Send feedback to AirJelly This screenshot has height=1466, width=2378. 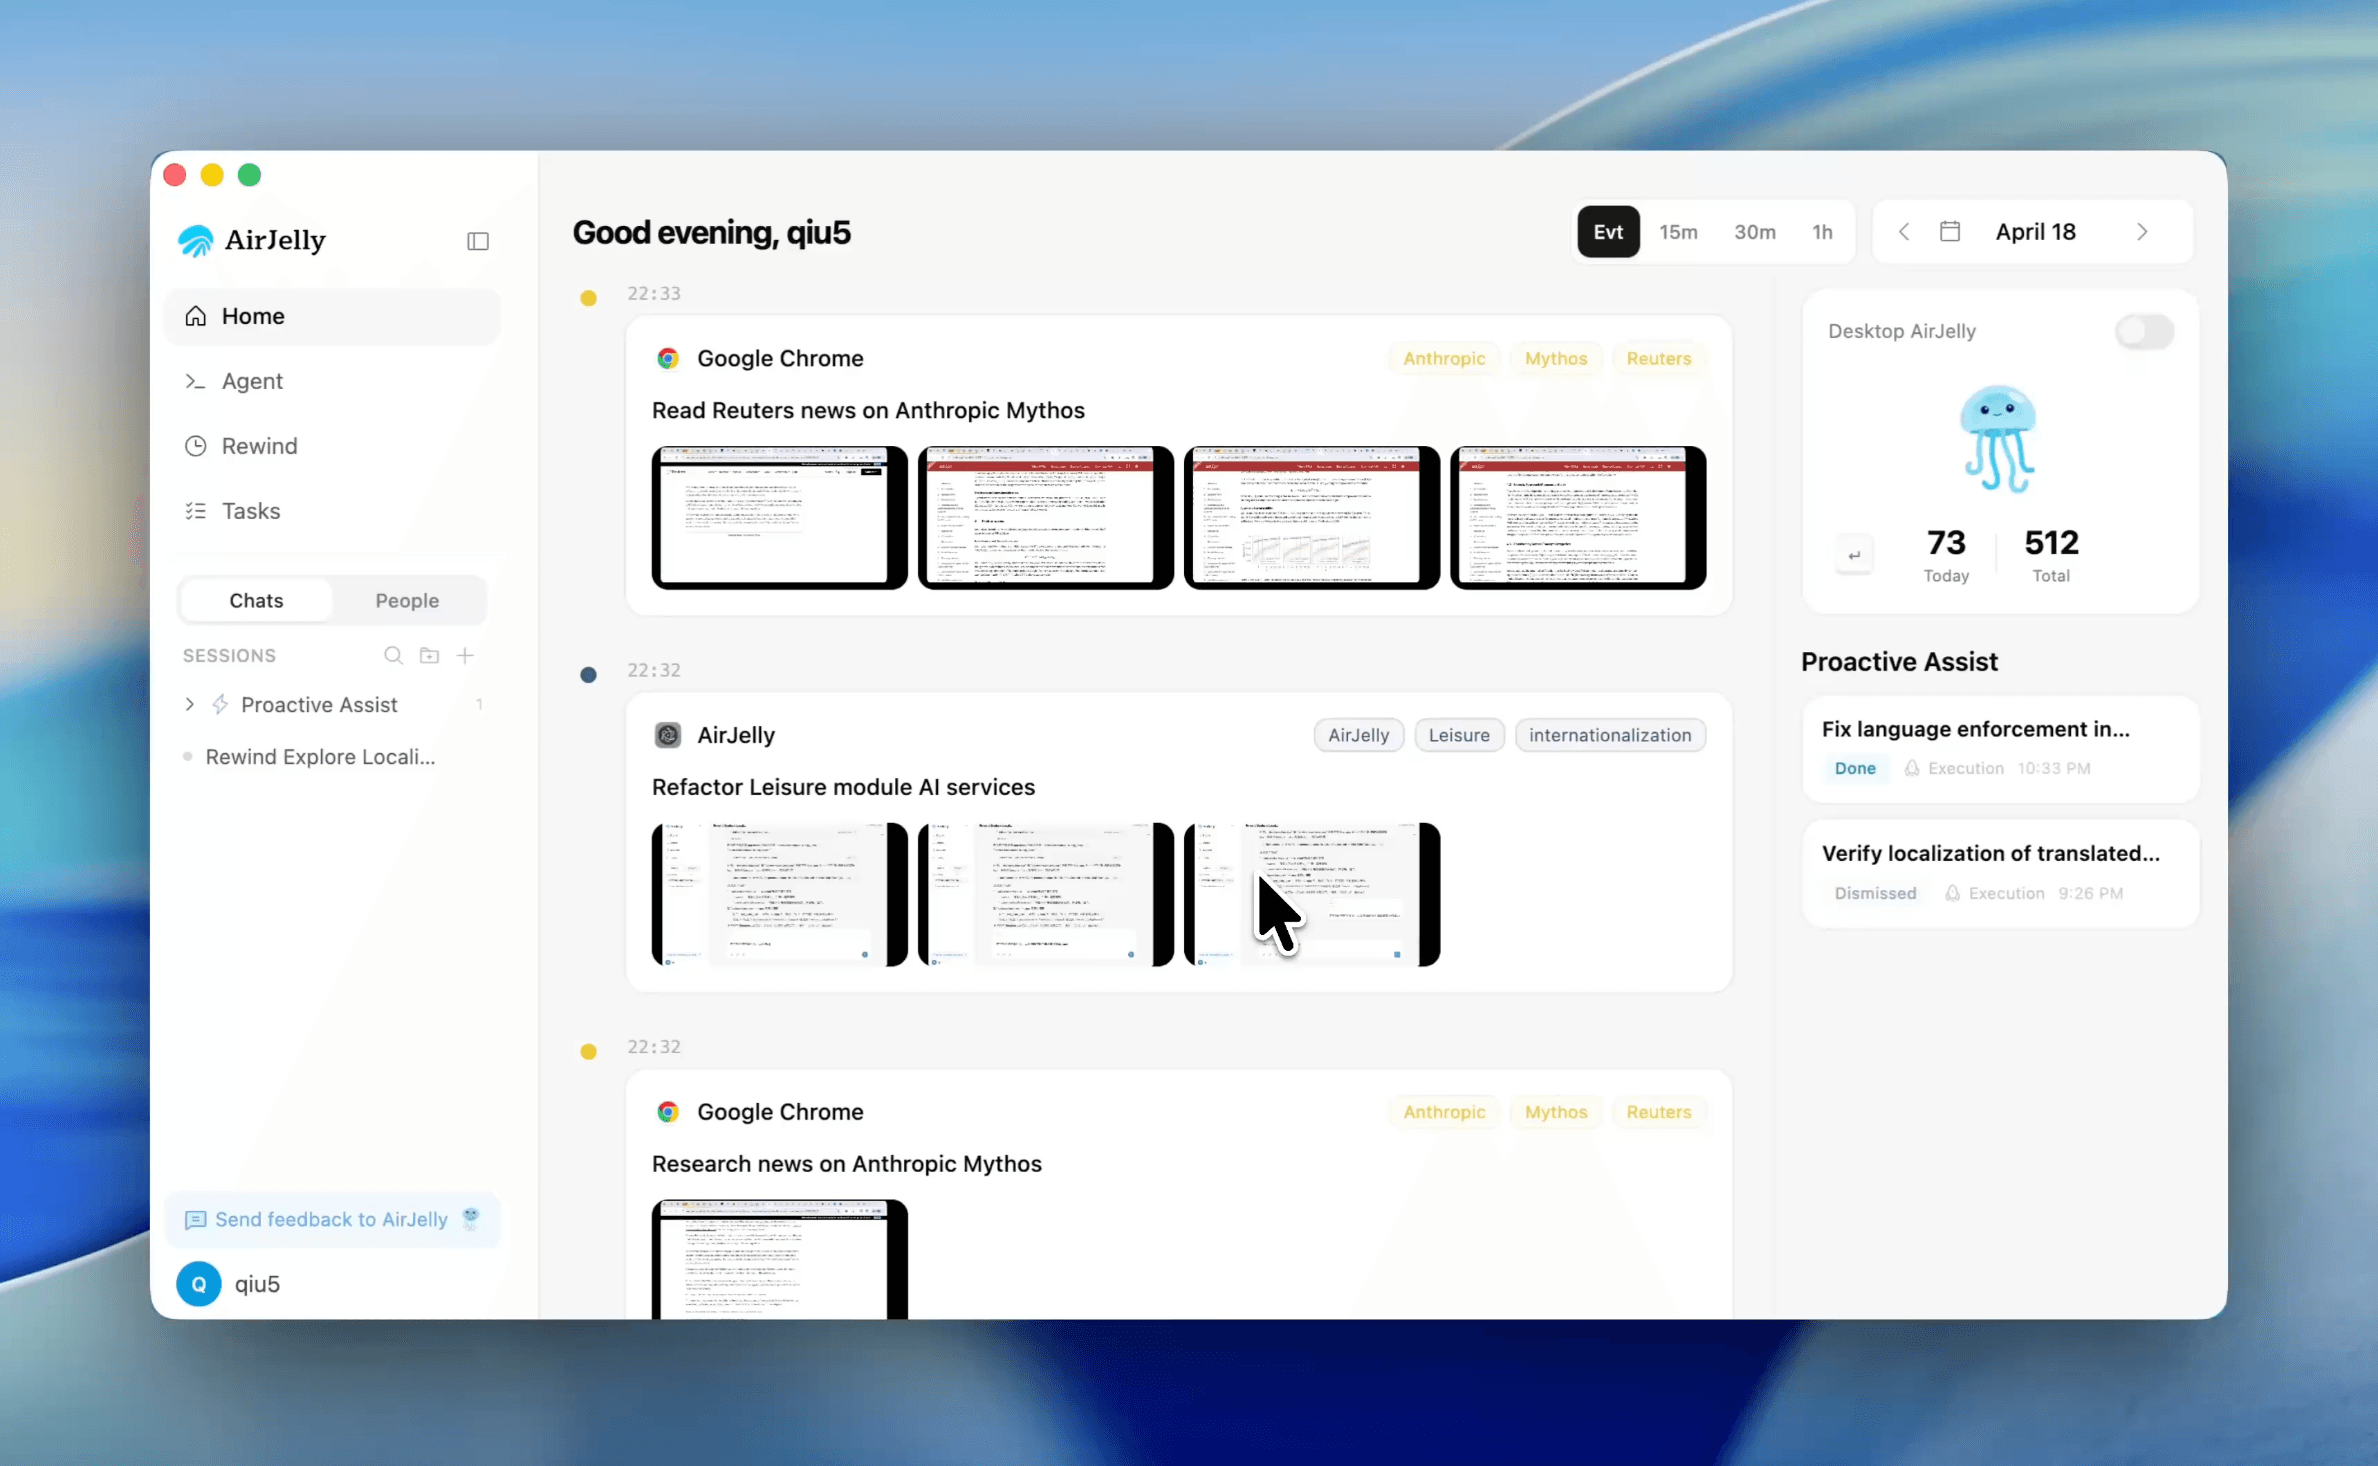pyautogui.click(x=332, y=1219)
